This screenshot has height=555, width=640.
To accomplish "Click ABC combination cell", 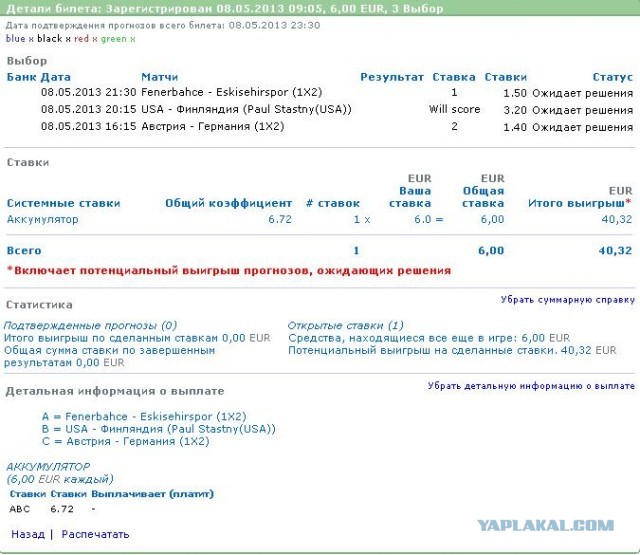I will 20,509.
